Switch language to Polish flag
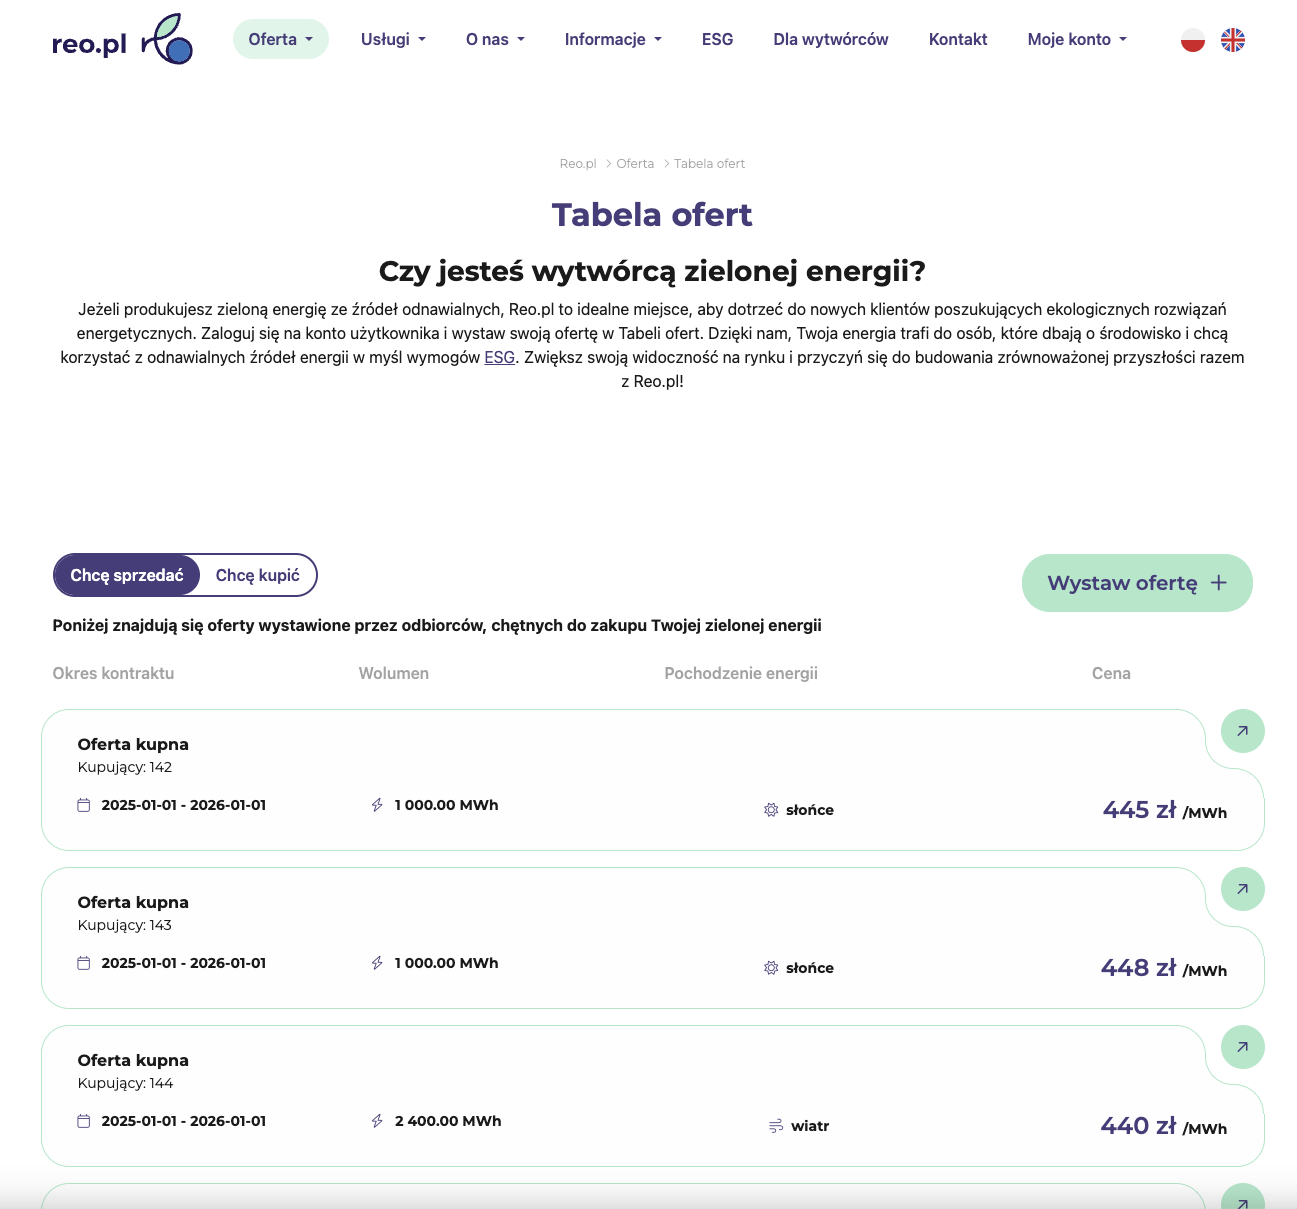 click(1193, 40)
